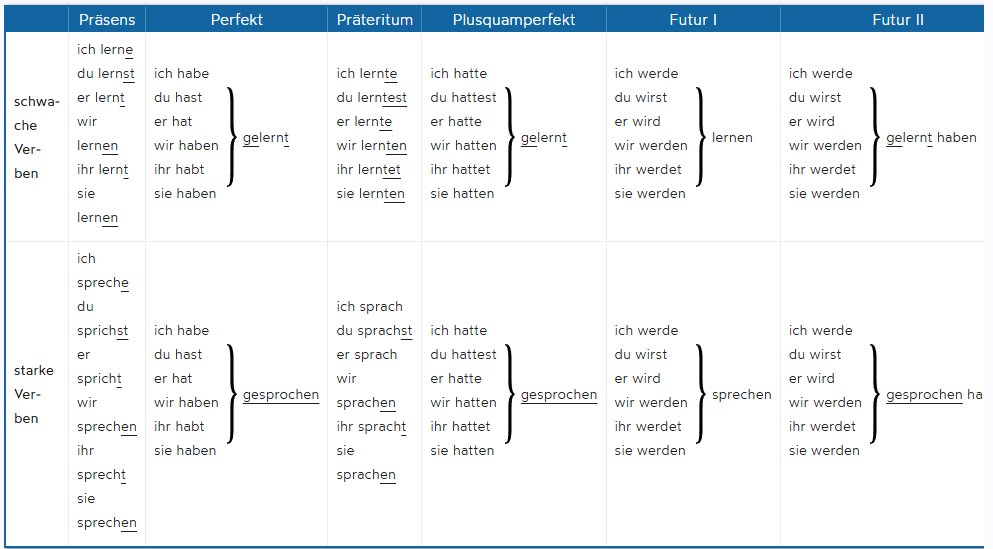Click the Präsens column header
Viewport: 993px width, 549px height.
(x=107, y=20)
